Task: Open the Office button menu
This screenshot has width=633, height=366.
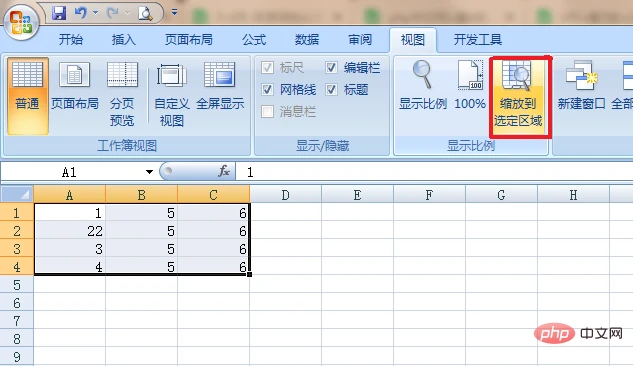Action: [x=21, y=21]
